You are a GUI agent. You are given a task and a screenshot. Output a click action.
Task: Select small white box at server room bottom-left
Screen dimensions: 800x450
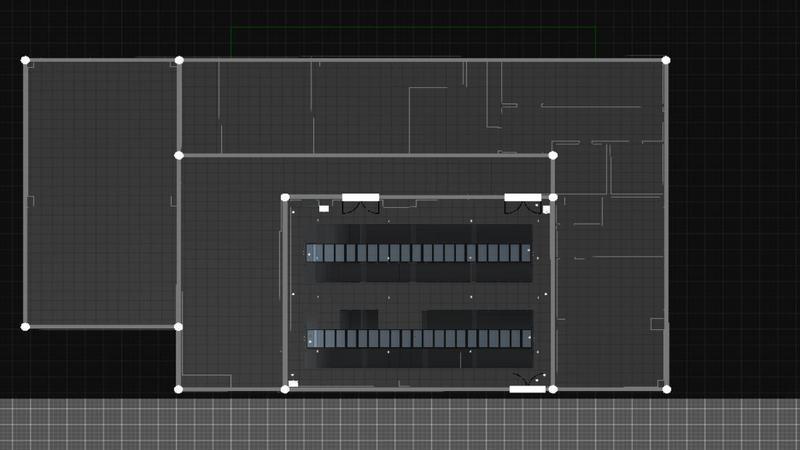pos(293,382)
